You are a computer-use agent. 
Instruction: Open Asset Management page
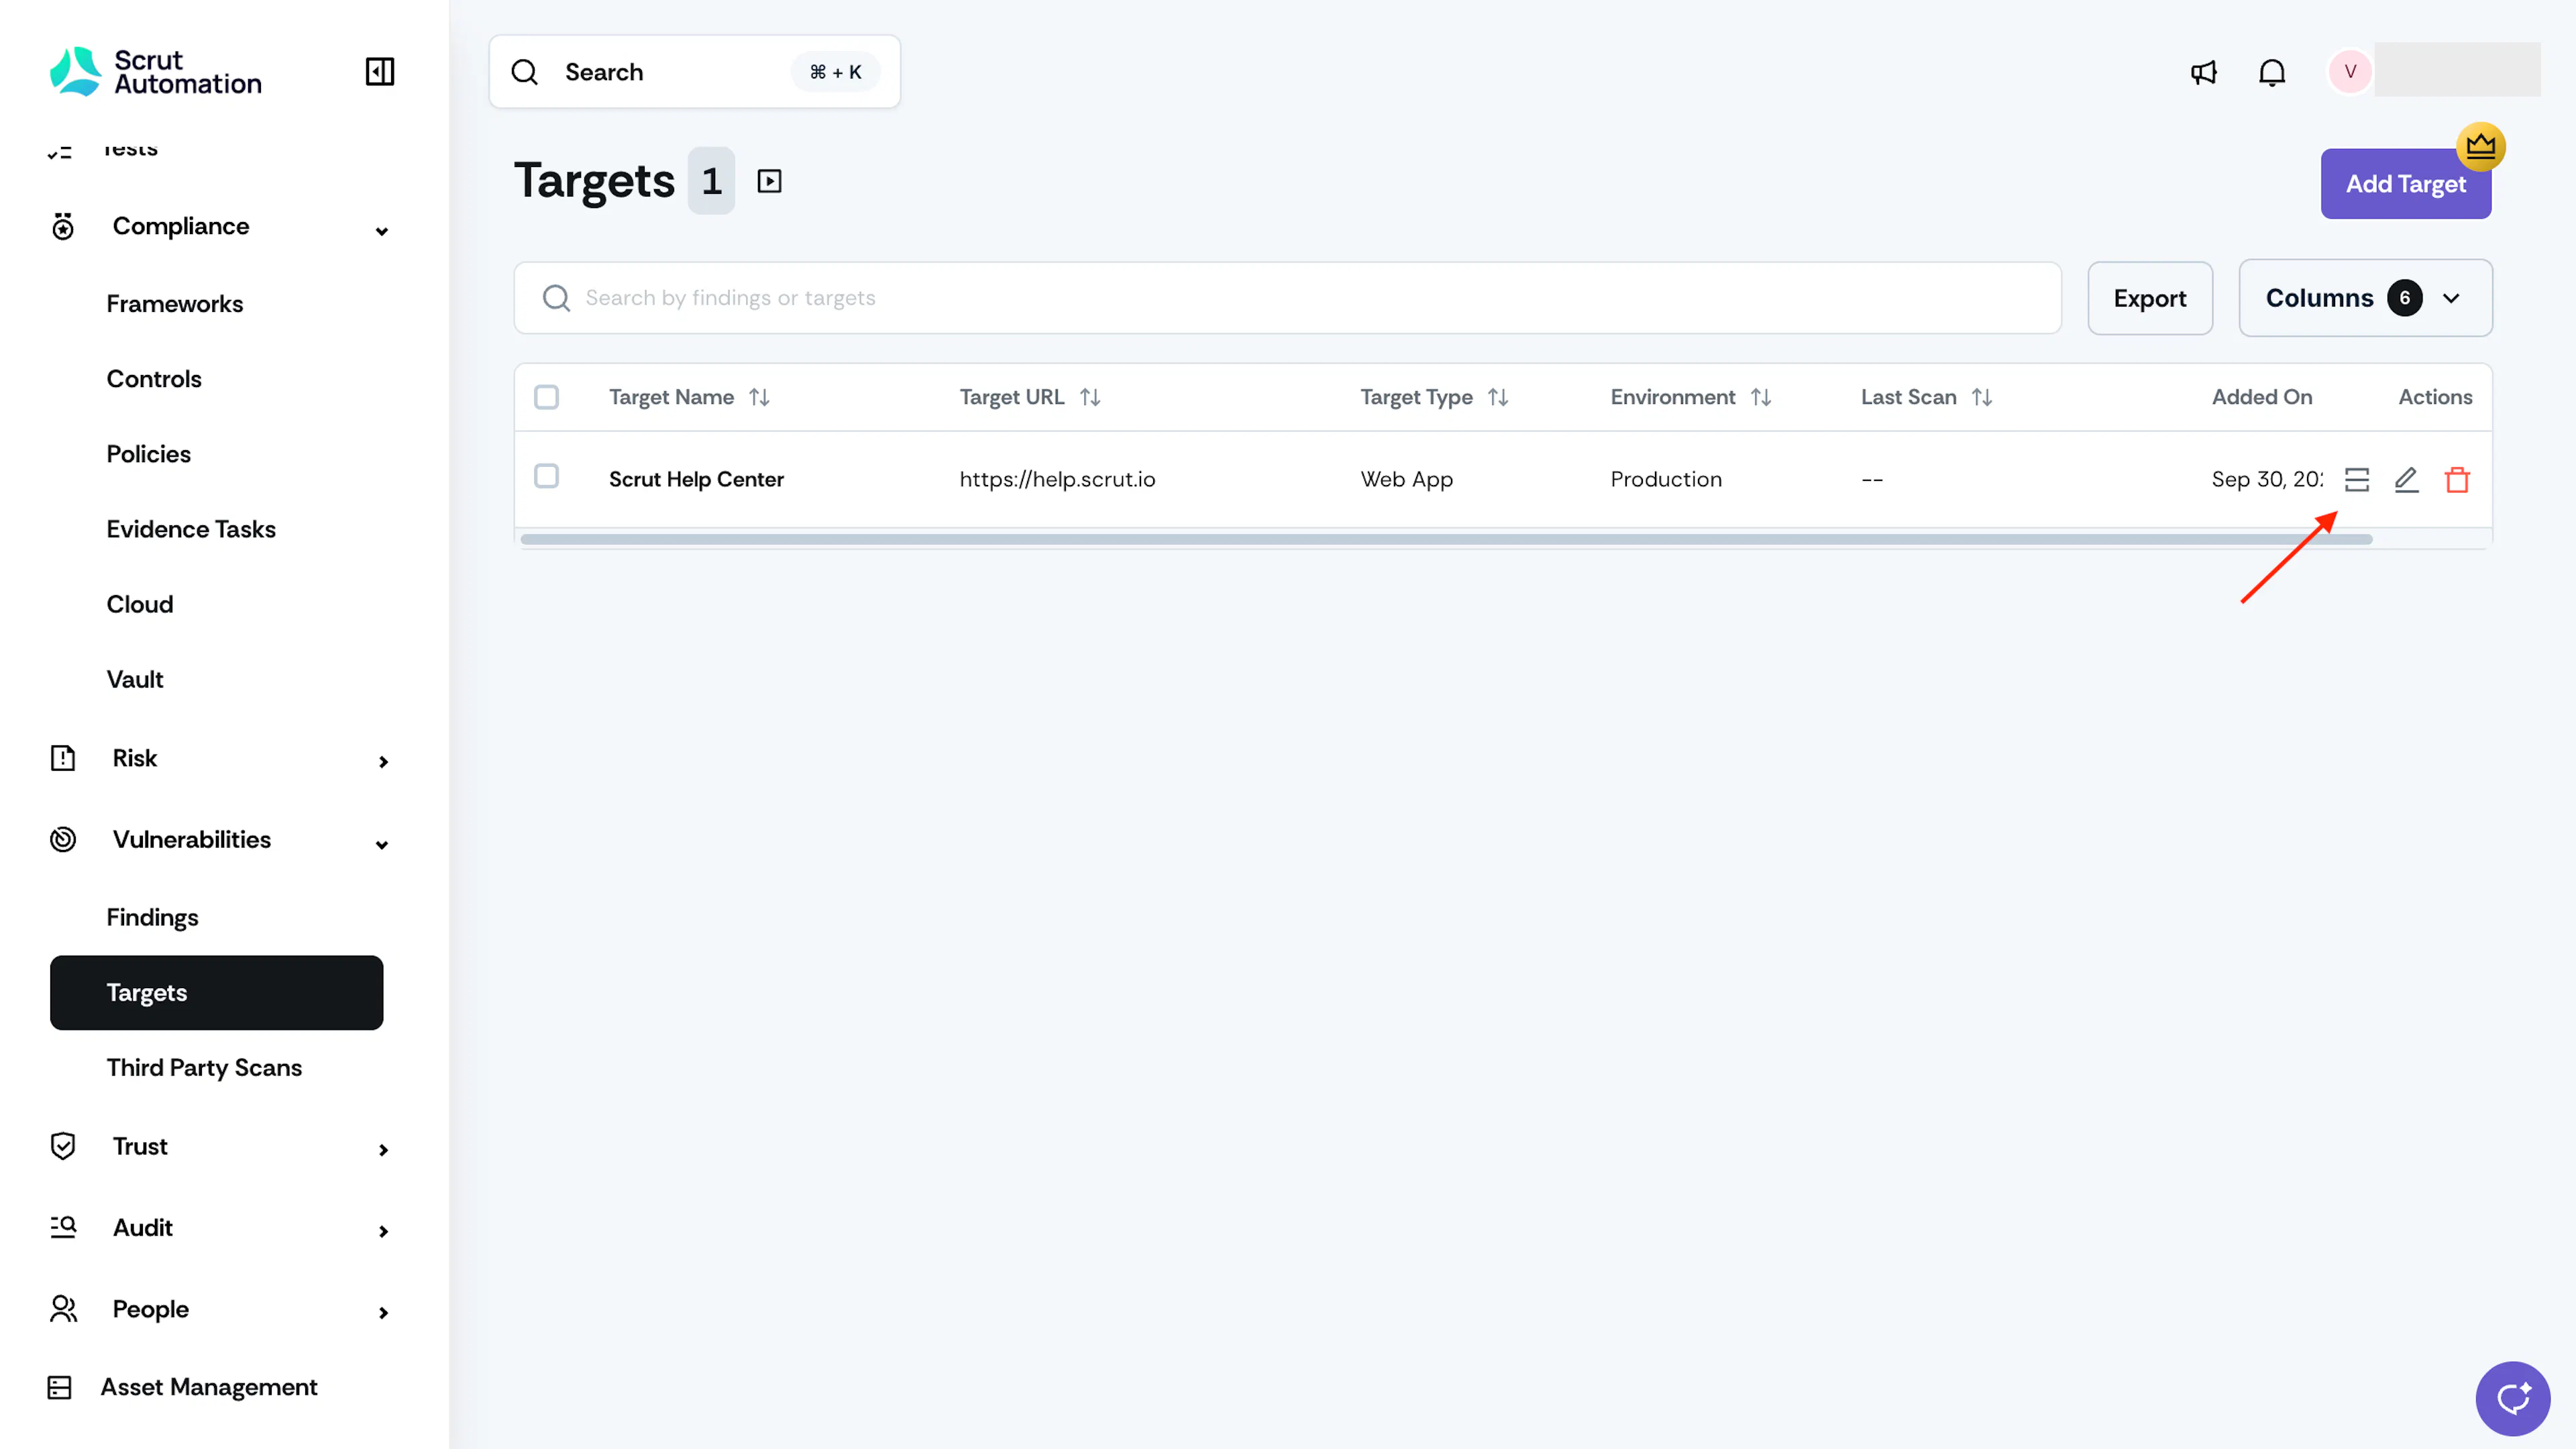click(x=209, y=1387)
